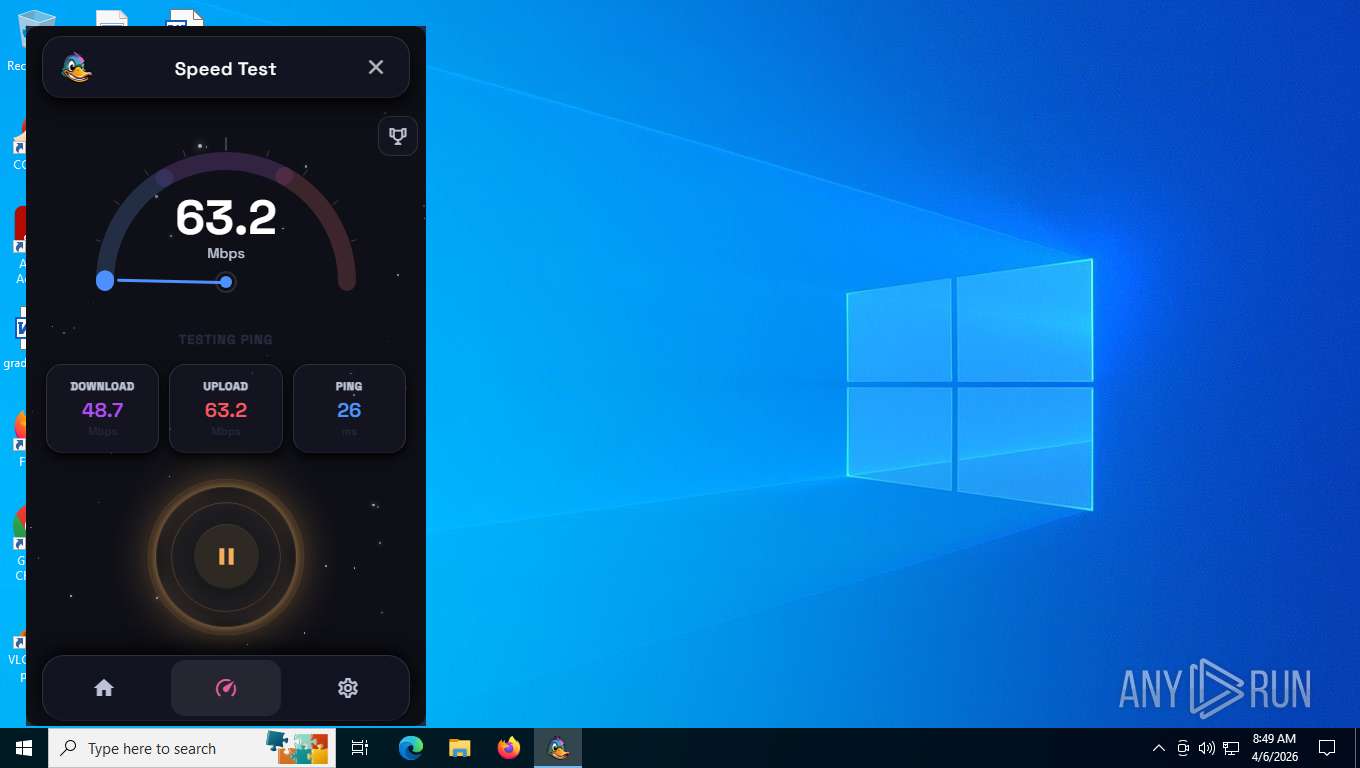Select the speedometer tab
1360x768 pixels.
pyautogui.click(x=226, y=688)
